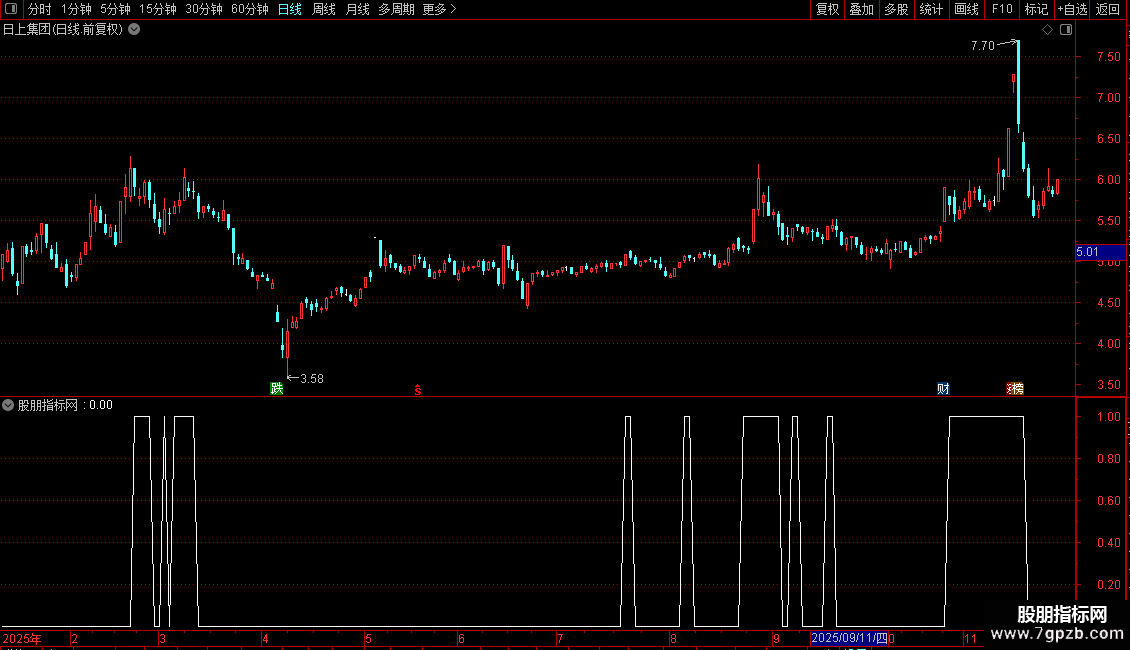Viewport: 1130px width, 650px height.
Task: Click the 日上集团(日线.前复权) title text
Action: pyautogui.click(x=63, y=30)
